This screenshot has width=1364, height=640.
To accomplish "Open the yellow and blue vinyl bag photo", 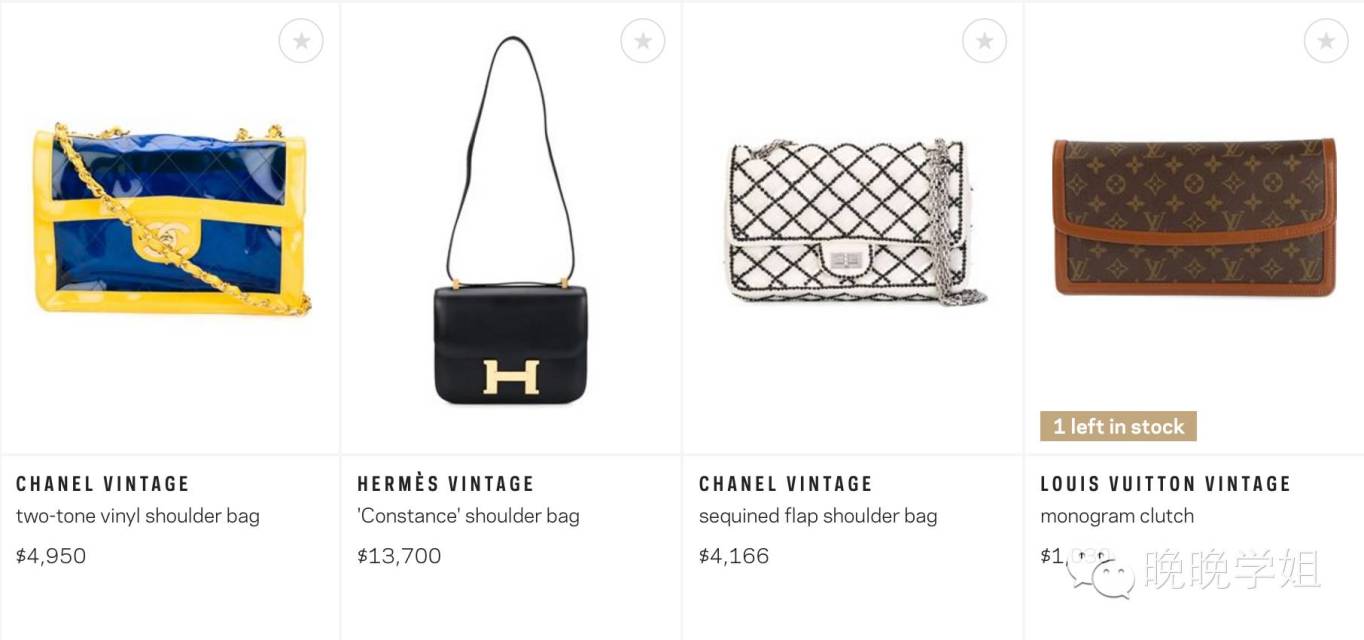I will click(x=171, y=219).
